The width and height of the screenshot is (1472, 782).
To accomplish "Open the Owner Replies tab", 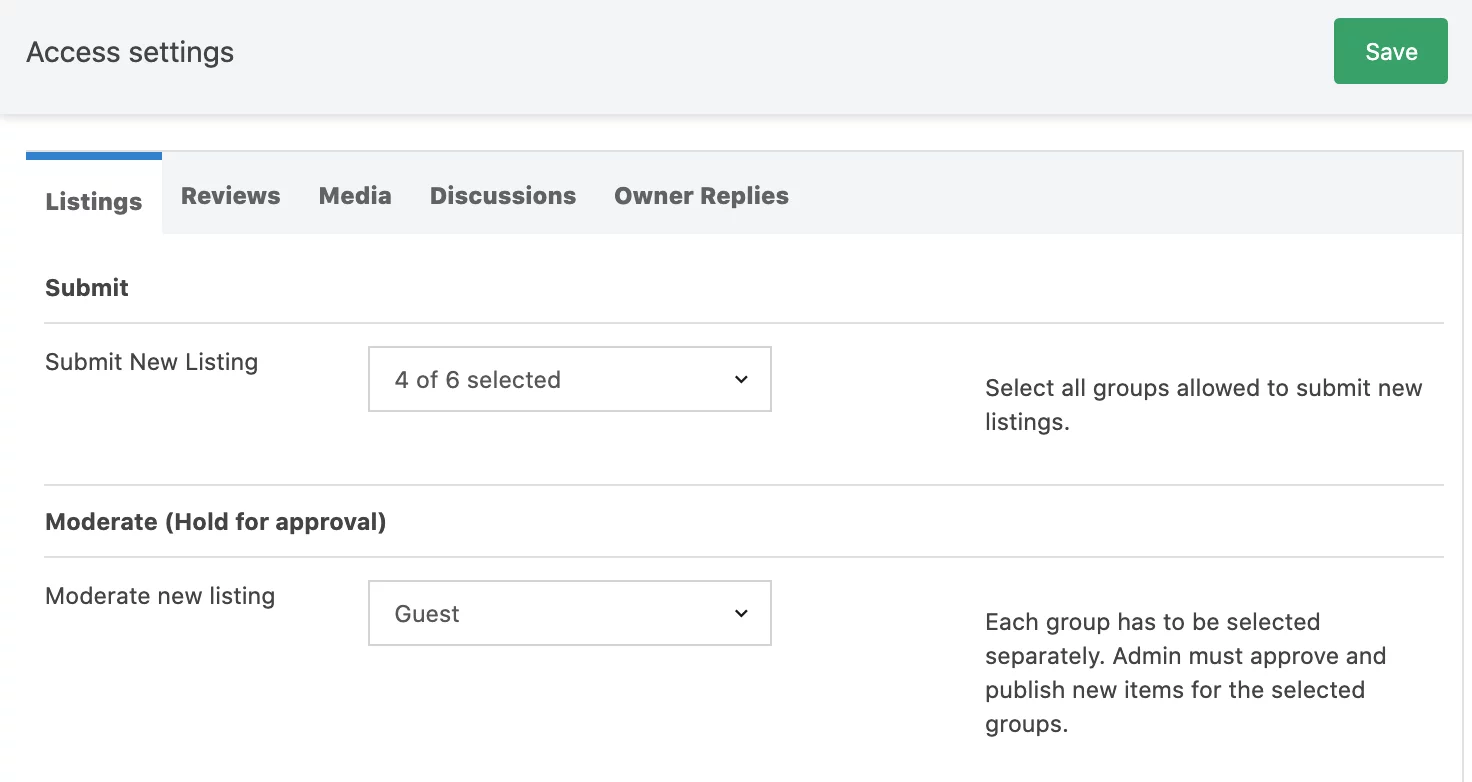I will coord(701,195).
